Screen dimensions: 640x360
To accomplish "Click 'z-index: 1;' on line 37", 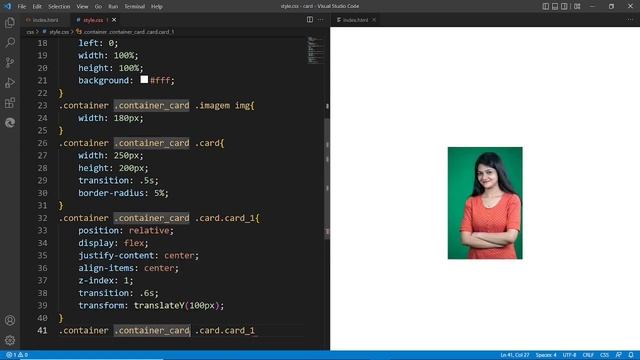I will tap(106, 280).
